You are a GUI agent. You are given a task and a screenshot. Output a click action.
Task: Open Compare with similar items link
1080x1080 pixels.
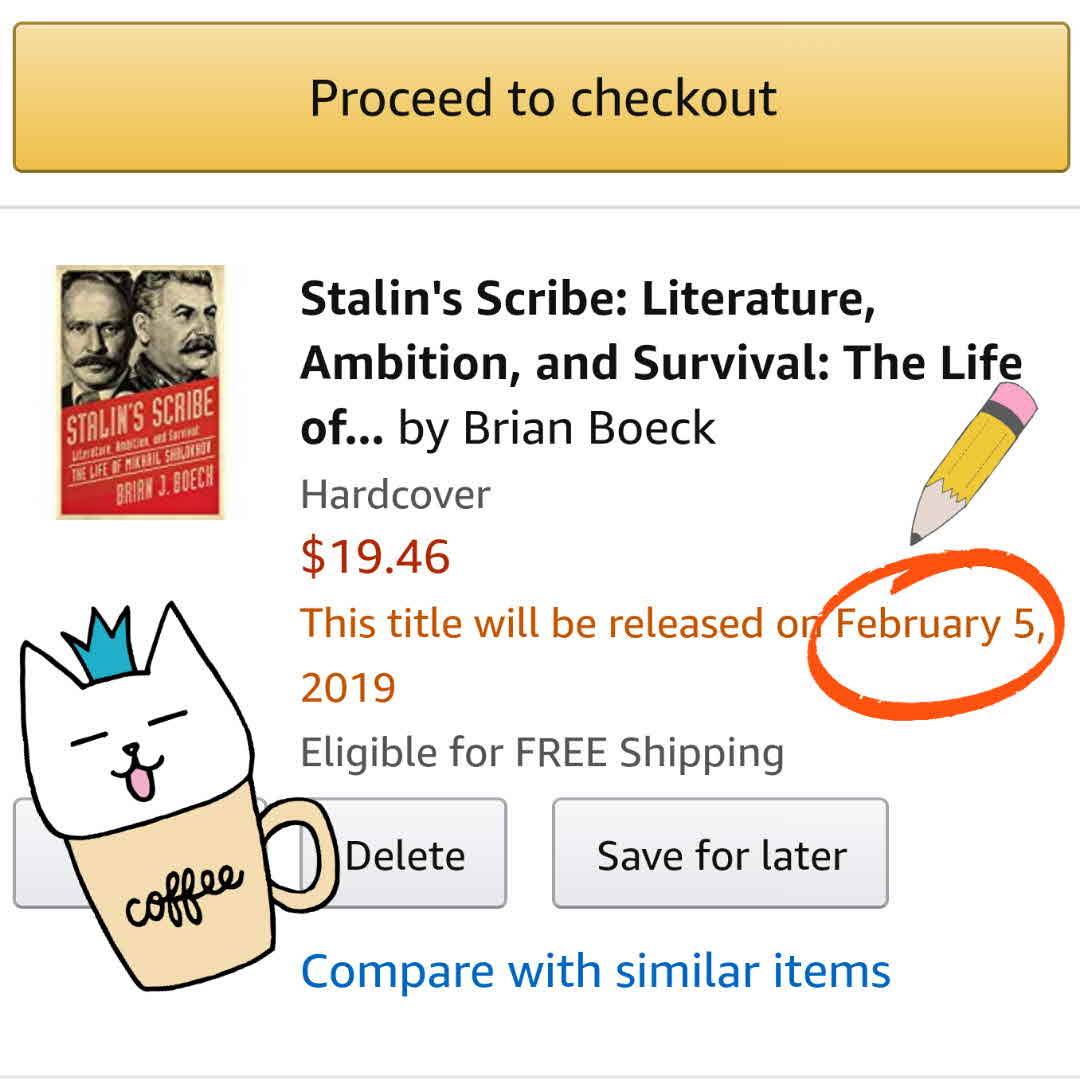pyautogui.click(x=595, y=970)
